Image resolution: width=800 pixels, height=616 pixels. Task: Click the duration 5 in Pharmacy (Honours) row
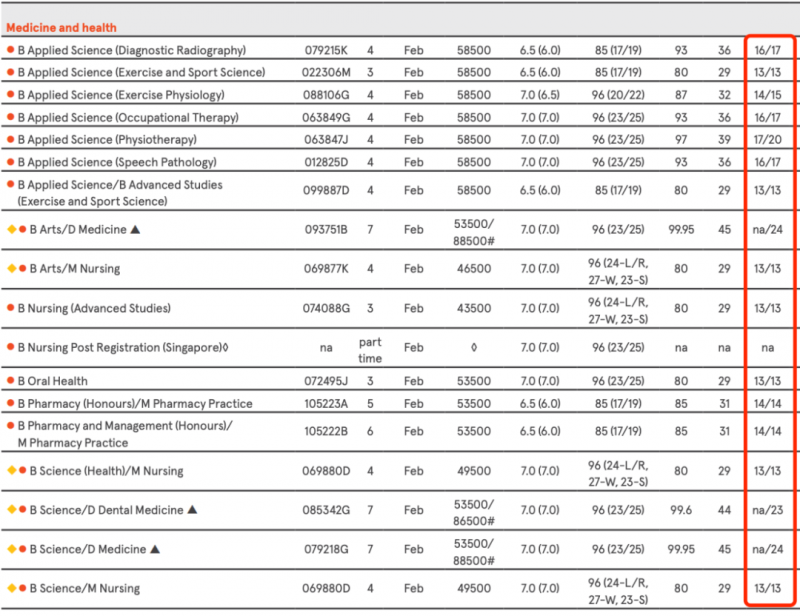(370, 404)
